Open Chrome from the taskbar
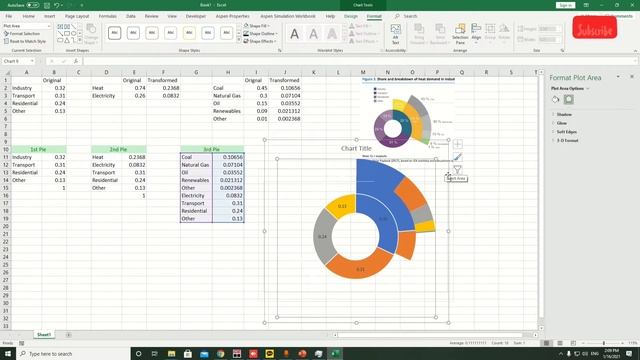The width and height of the screenshot is (640, 360). pyautogui.click(x=220, y=353)
